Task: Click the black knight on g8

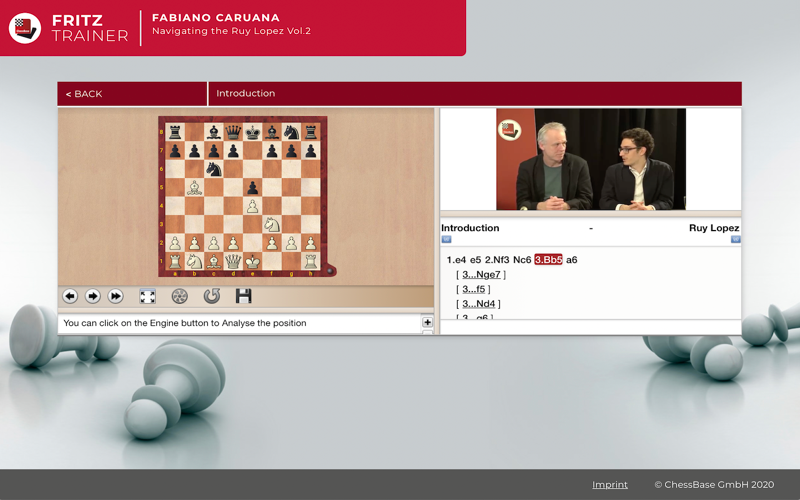Action: tap(291, 132)
